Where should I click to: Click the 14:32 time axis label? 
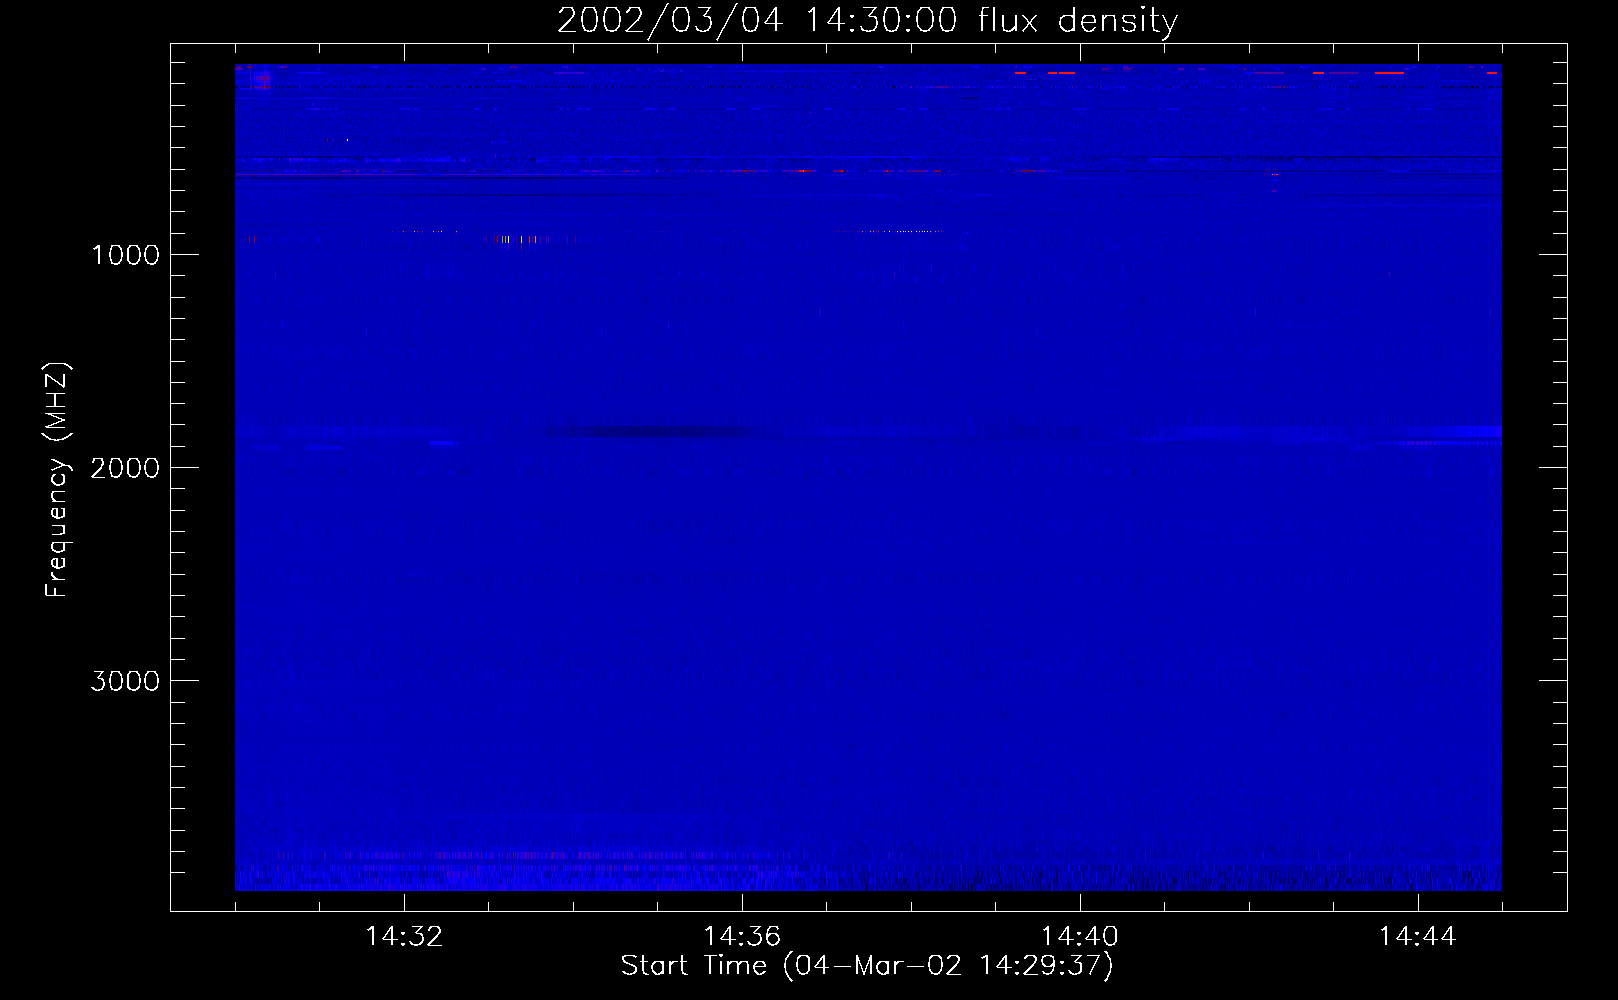(x=404, y=937)
